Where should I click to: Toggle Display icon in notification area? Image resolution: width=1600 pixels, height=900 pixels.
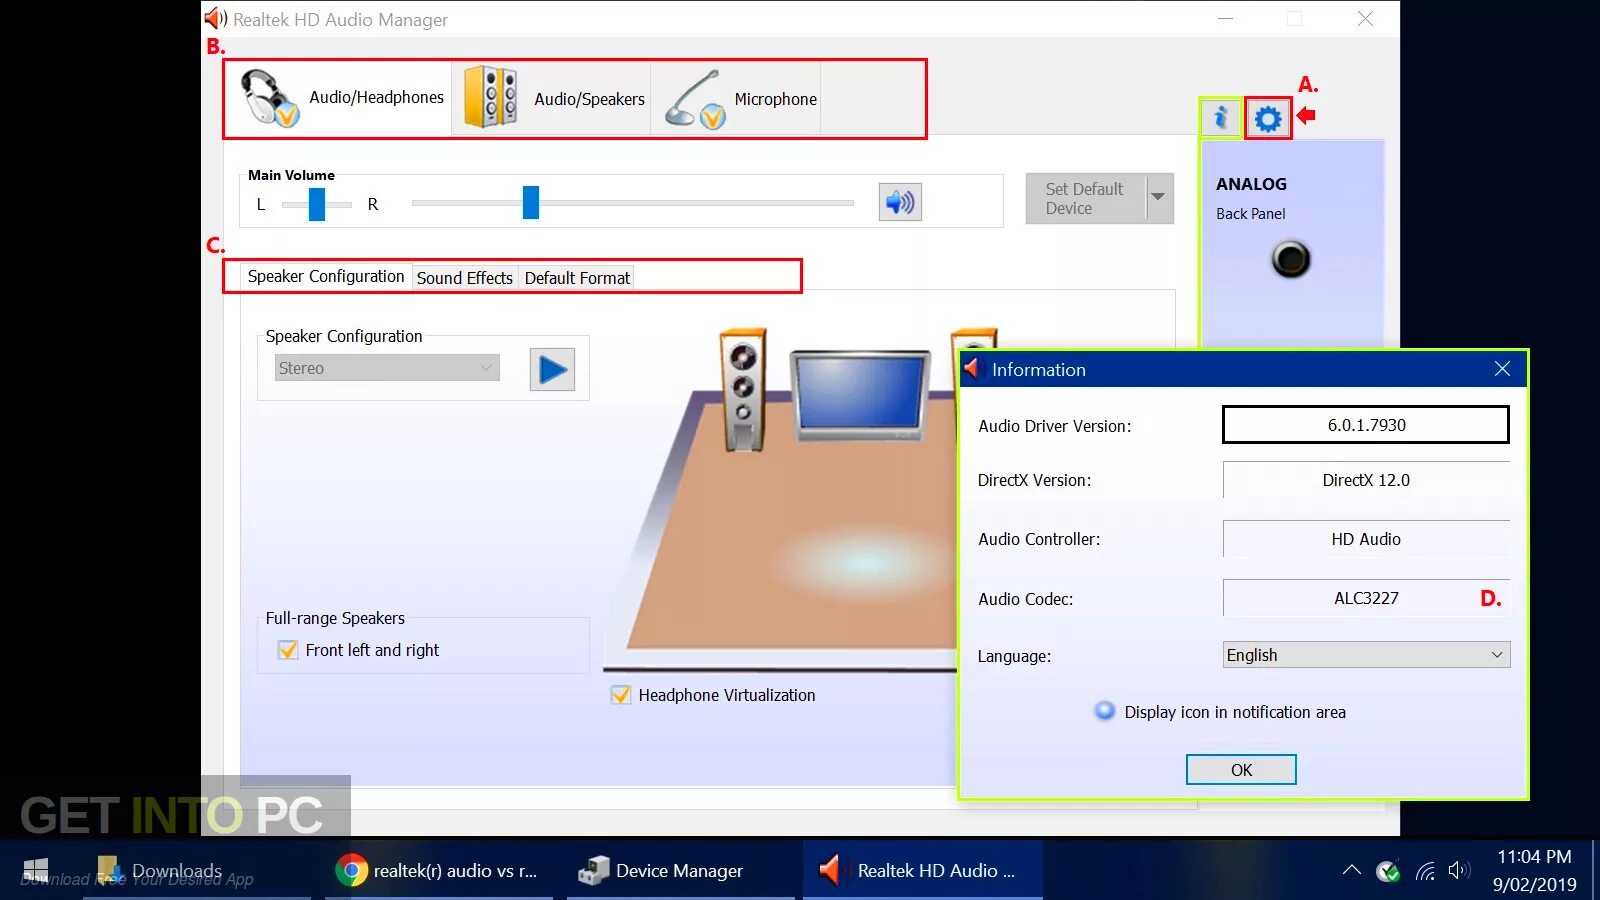(1105, 711)
